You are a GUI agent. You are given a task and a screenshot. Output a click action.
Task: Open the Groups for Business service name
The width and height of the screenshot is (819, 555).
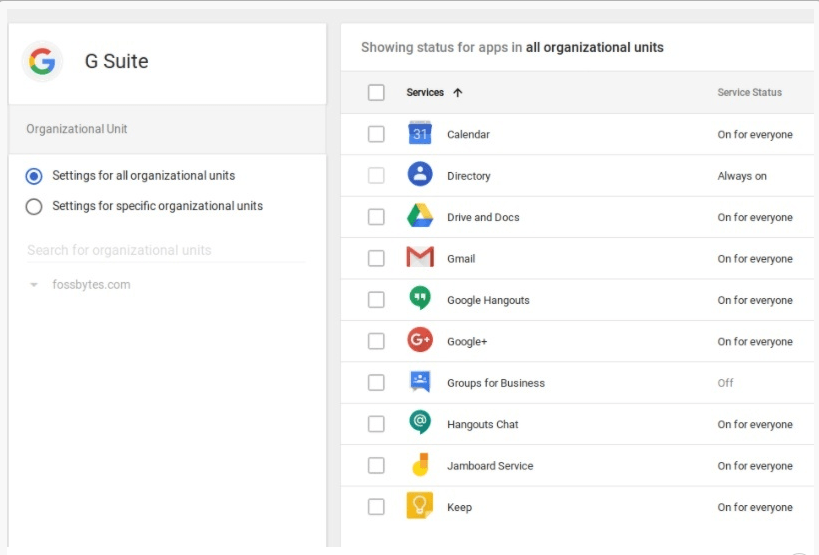pos(496,383)
